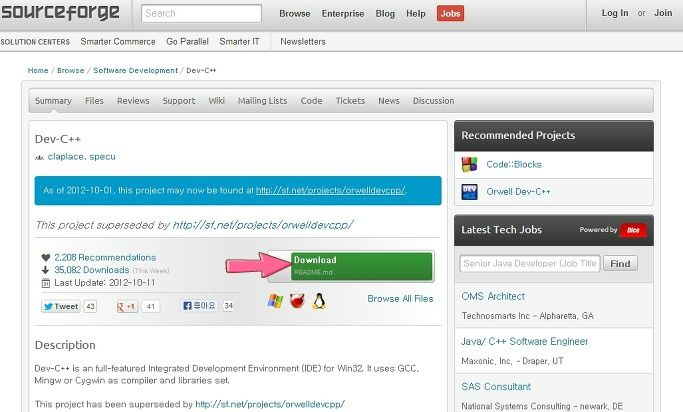Switch to the News tab

[389, 101]
